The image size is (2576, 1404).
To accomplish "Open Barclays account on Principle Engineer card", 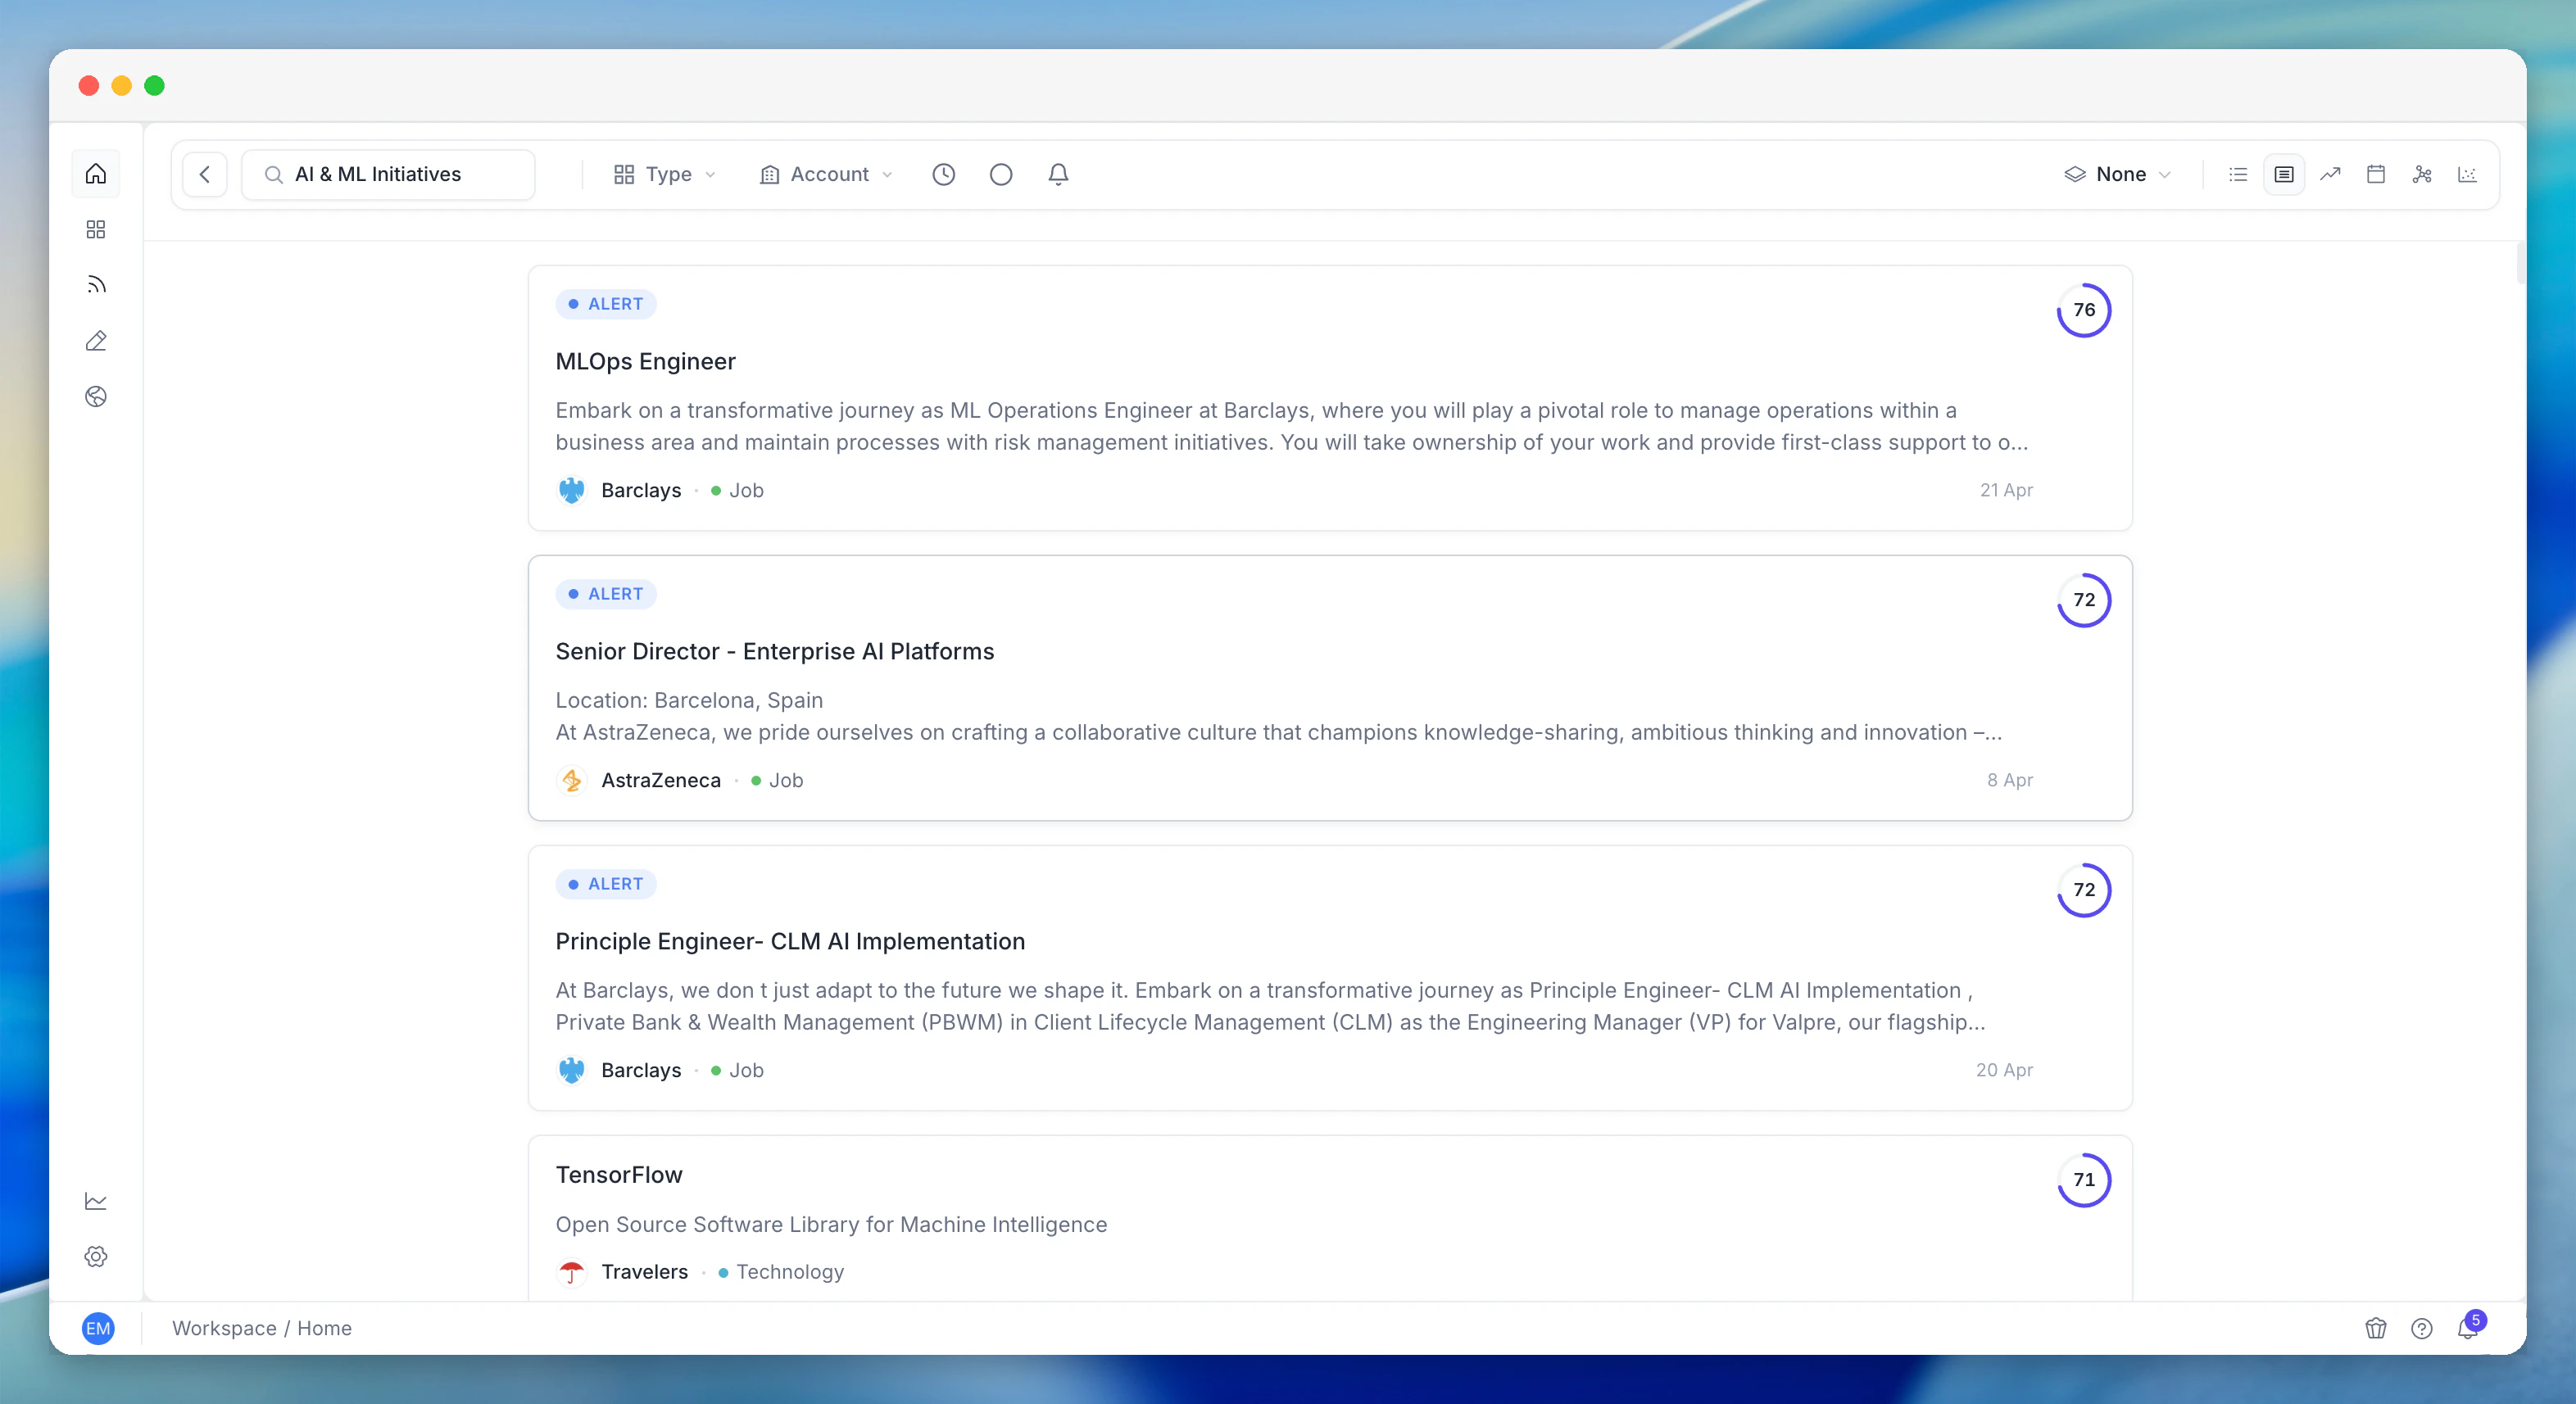I will tap(641, 1070).
